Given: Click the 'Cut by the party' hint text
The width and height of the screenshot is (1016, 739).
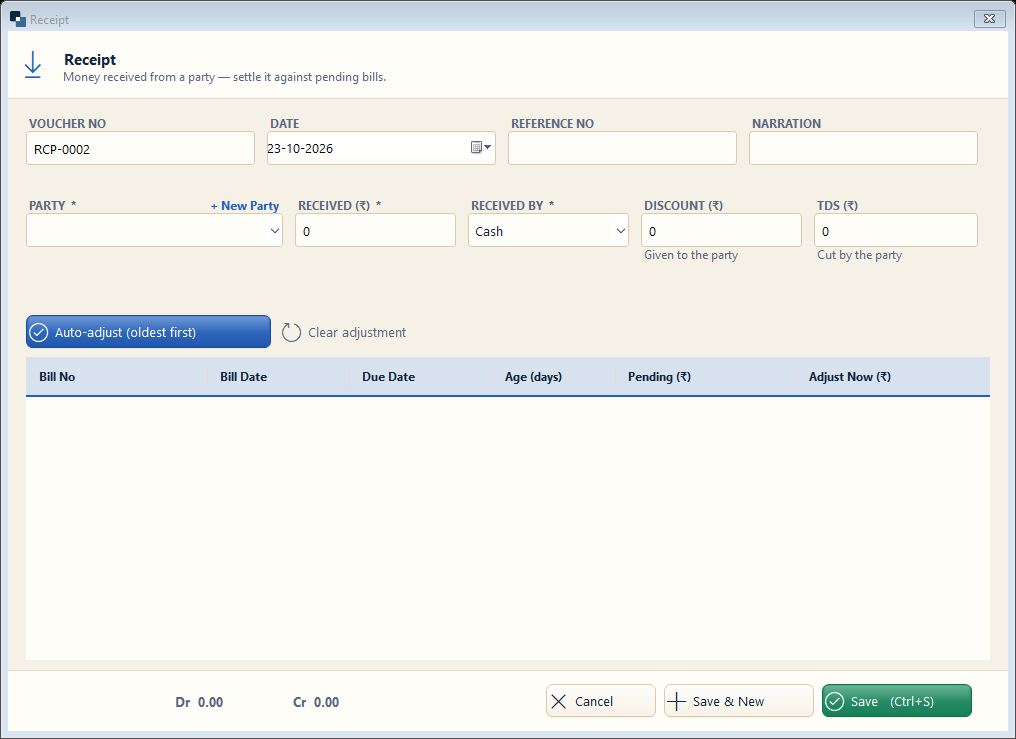Looking at the screenshot, I should click(x=859, y=255).
